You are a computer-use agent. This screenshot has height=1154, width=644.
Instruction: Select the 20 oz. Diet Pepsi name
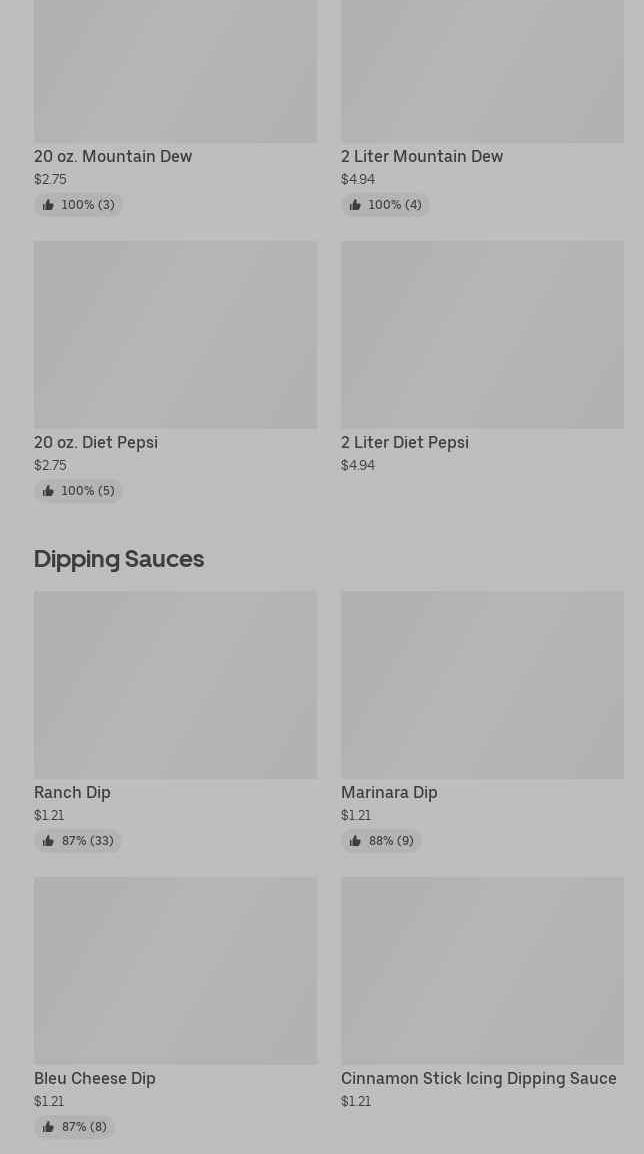96,442
